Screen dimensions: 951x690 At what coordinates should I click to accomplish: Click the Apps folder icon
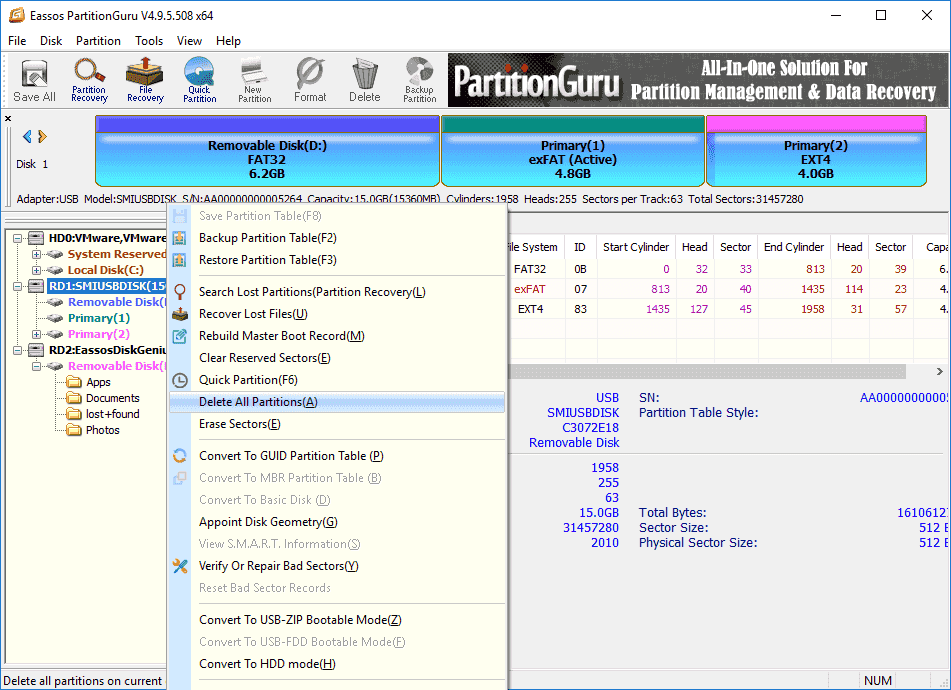(74, 382)
